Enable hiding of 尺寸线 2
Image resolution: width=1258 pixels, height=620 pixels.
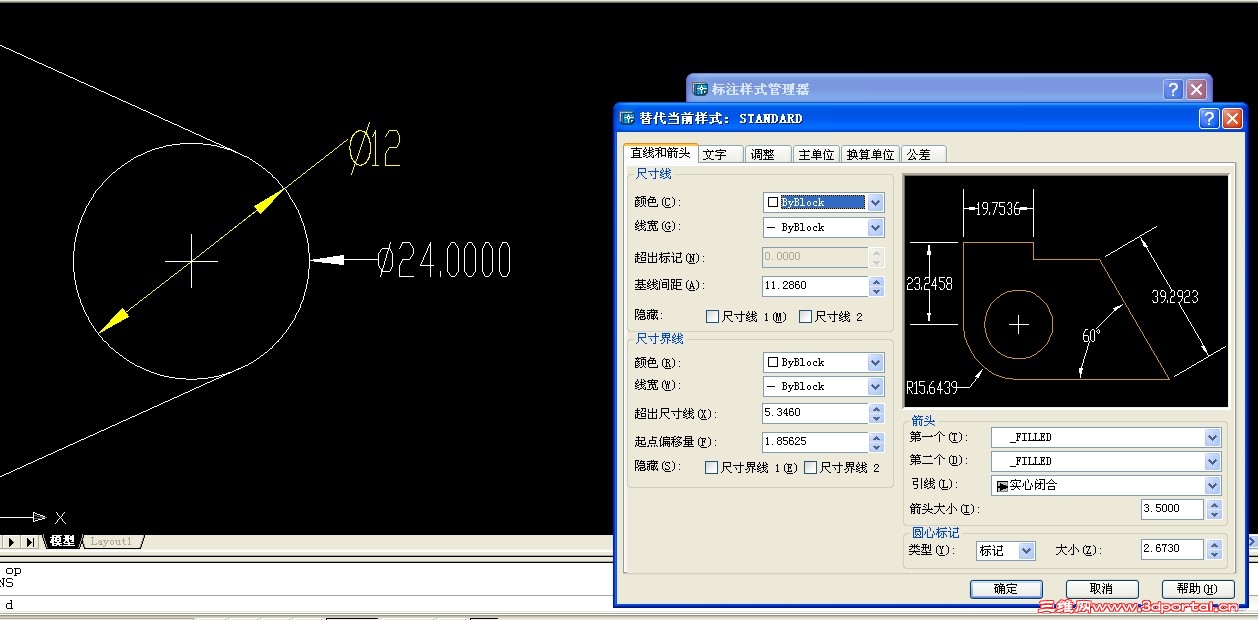point(805,316)
